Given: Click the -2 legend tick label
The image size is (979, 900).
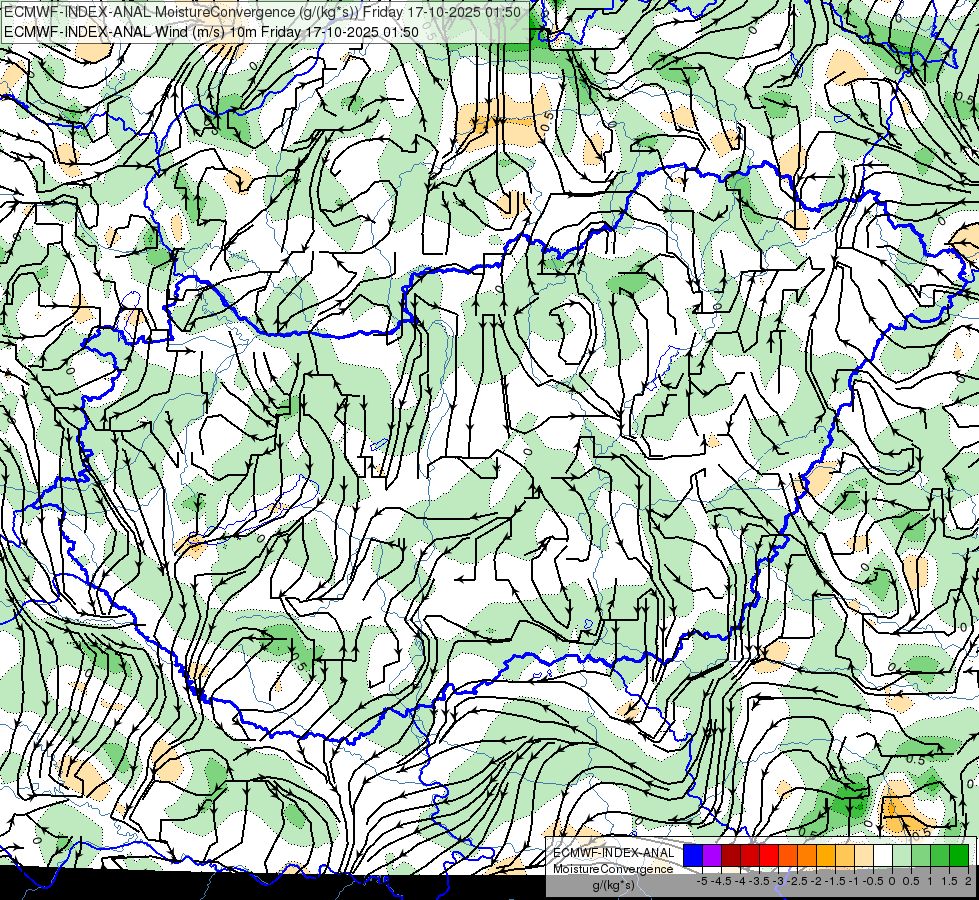Looking at the screenshot, I should [816, 881].
